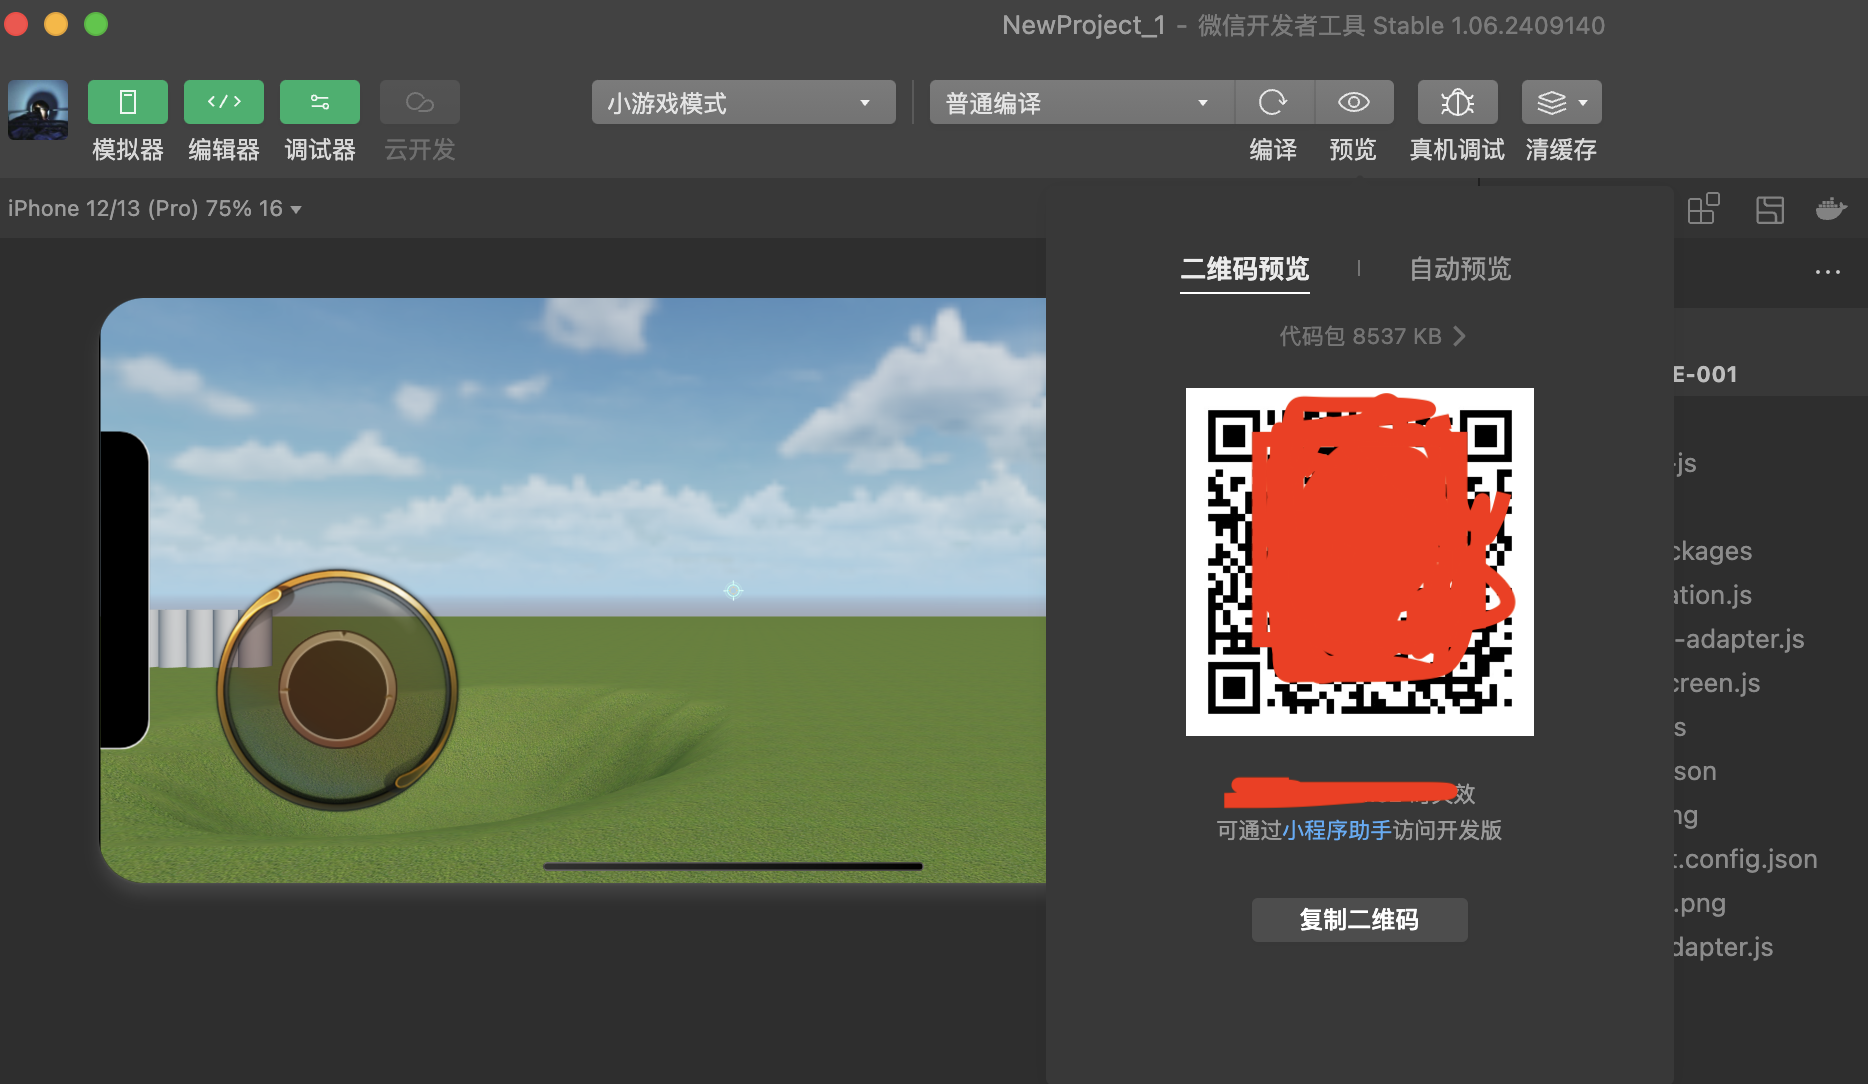Screen dimensions: 1868x1084
Task: Switch to the auto preview tab
Action: 1459,269
